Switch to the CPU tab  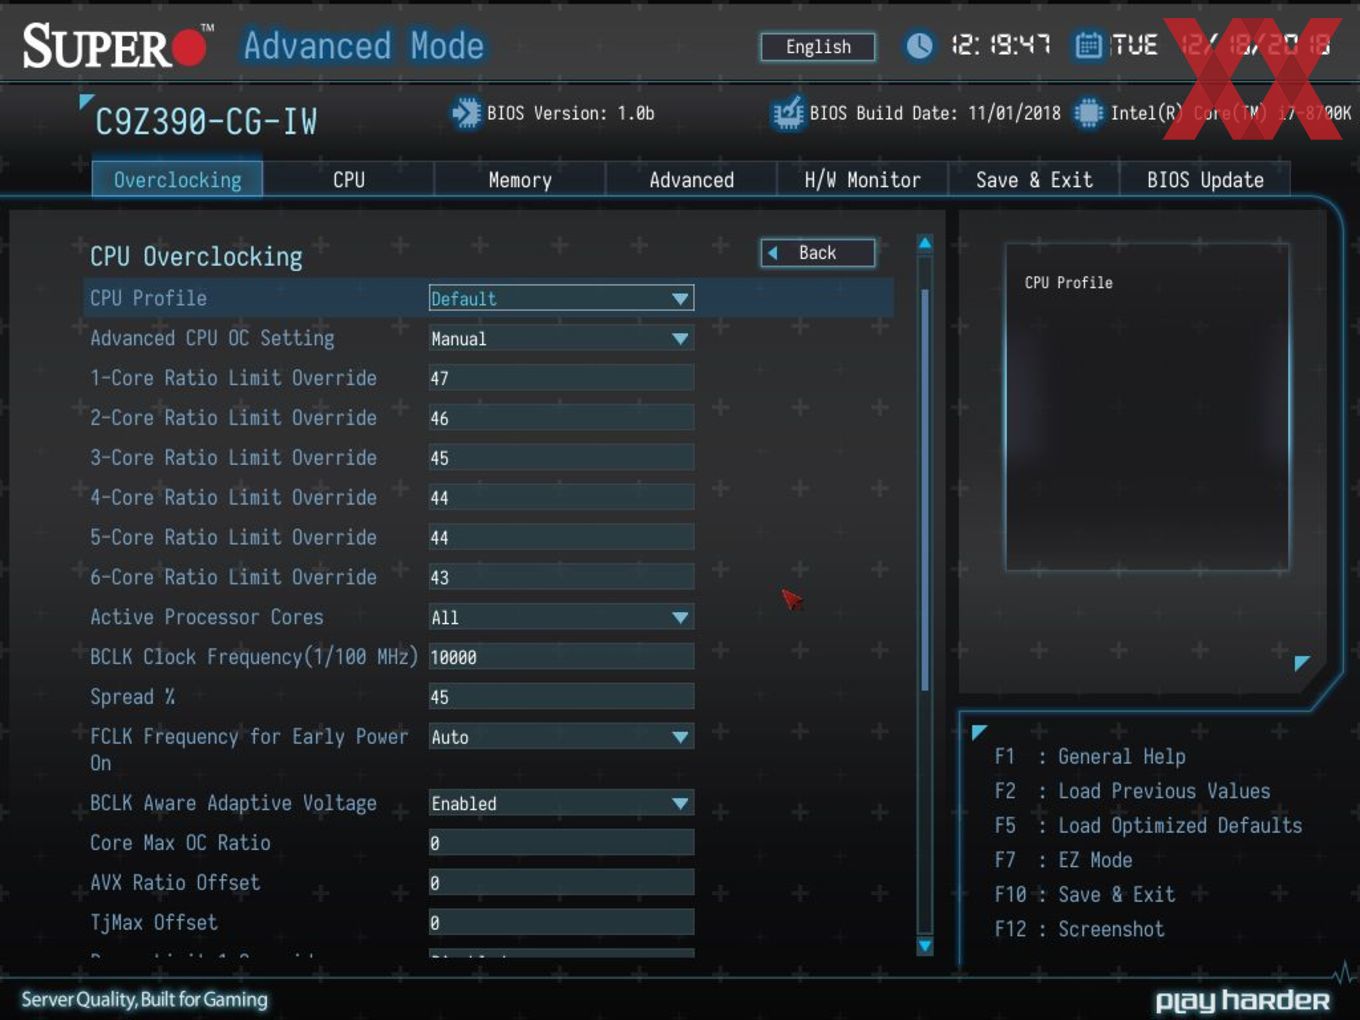[349, 180]
